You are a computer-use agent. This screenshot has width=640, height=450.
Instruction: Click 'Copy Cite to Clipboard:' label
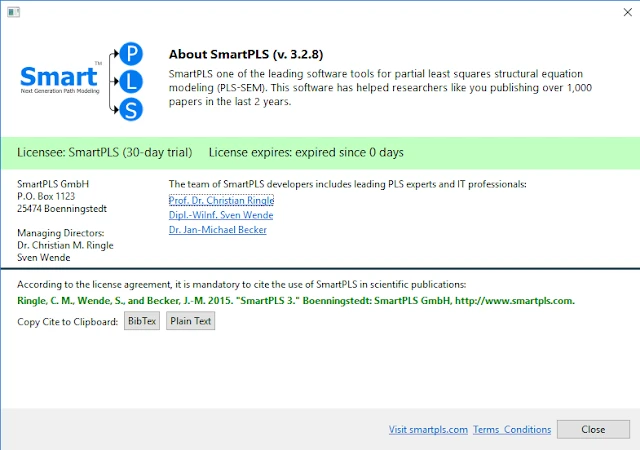point(68,322)
